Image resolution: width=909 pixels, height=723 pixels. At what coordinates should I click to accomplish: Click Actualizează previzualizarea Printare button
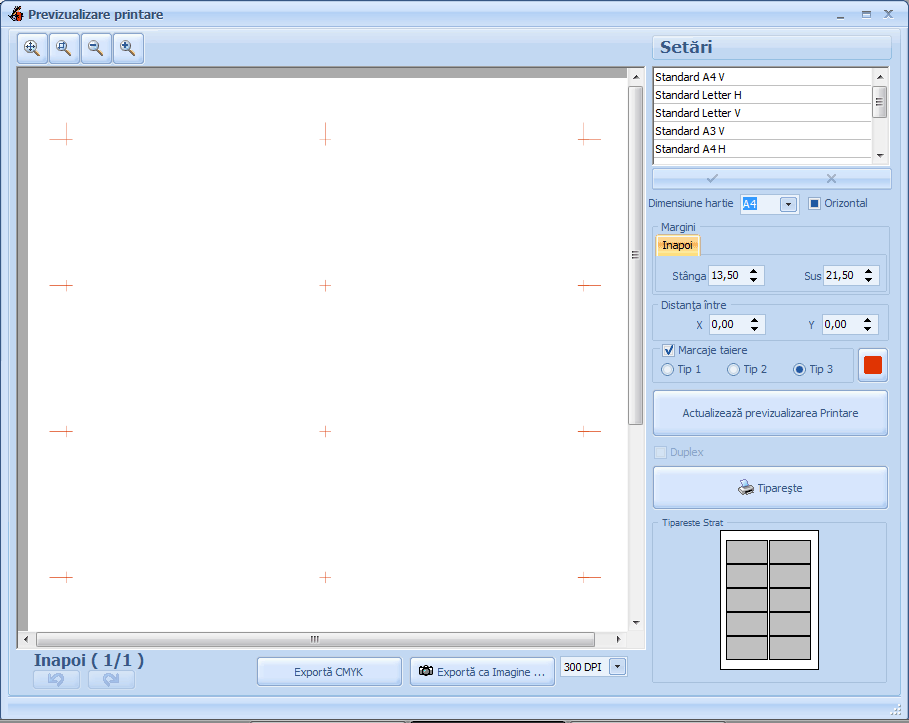coord(770,413)
